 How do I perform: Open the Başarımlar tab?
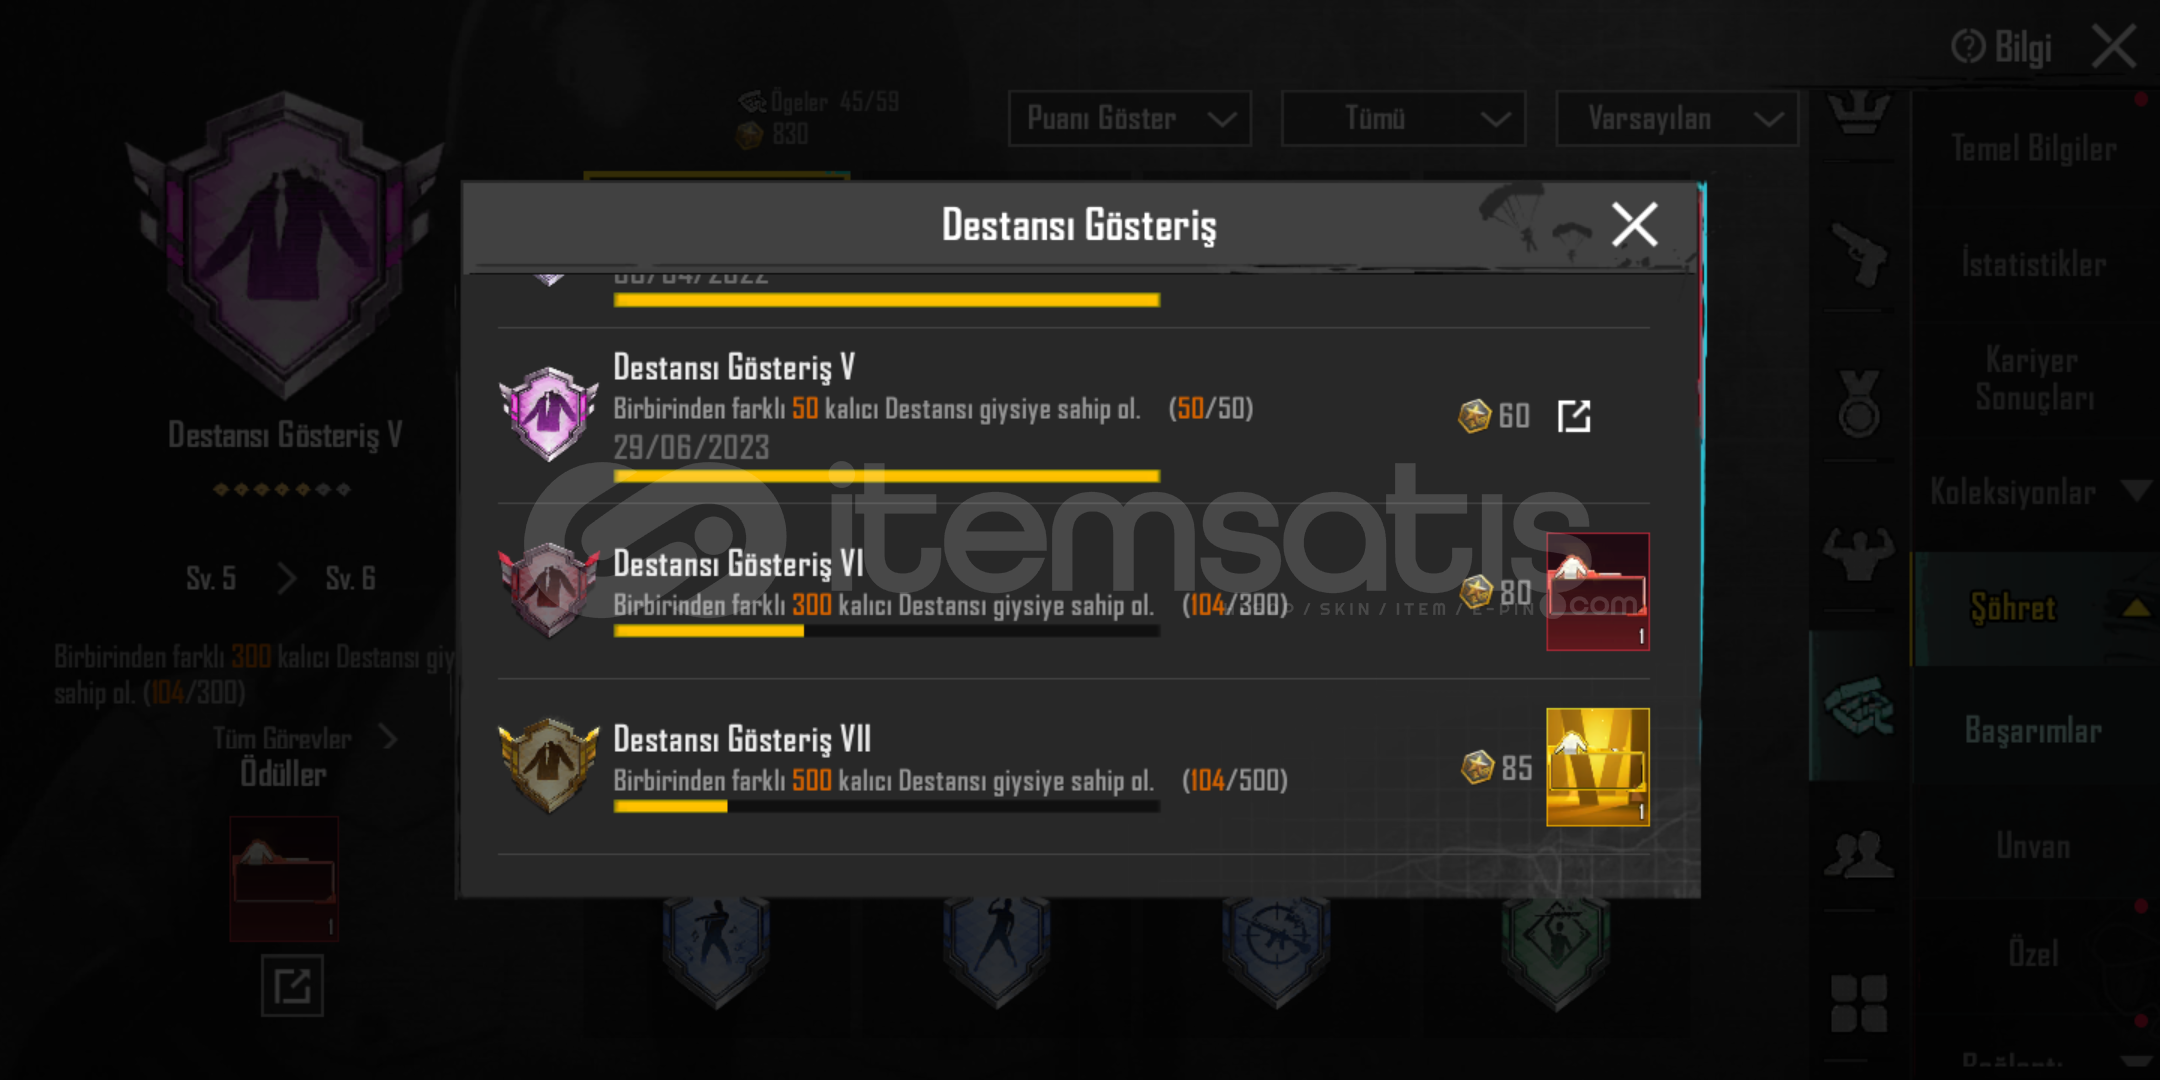(x=2034, y=731)
